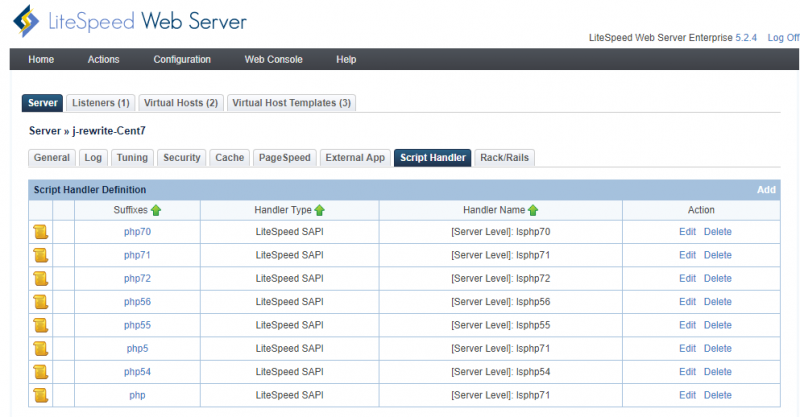Add a new script handler definition
800x417 pixels.
766,189
